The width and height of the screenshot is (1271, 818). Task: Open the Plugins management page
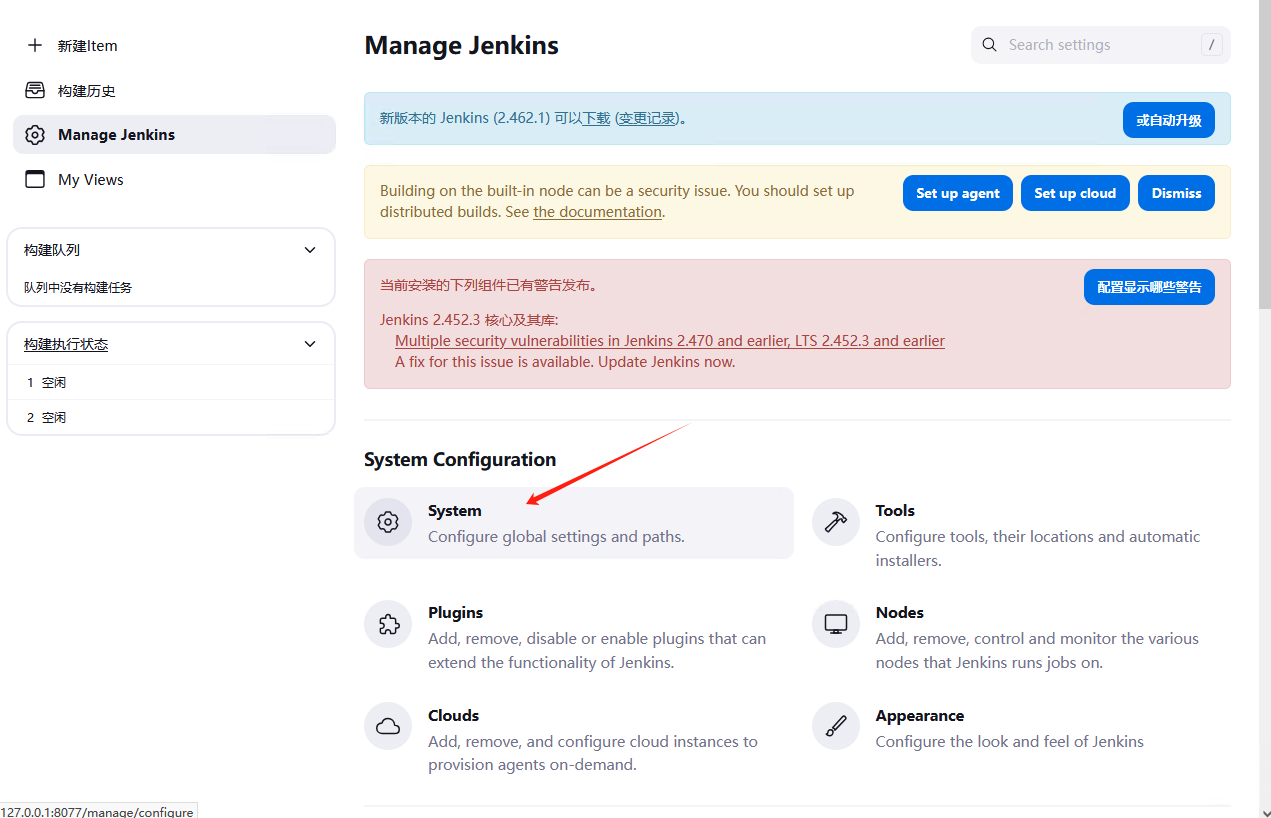click(x=574, y=637)
